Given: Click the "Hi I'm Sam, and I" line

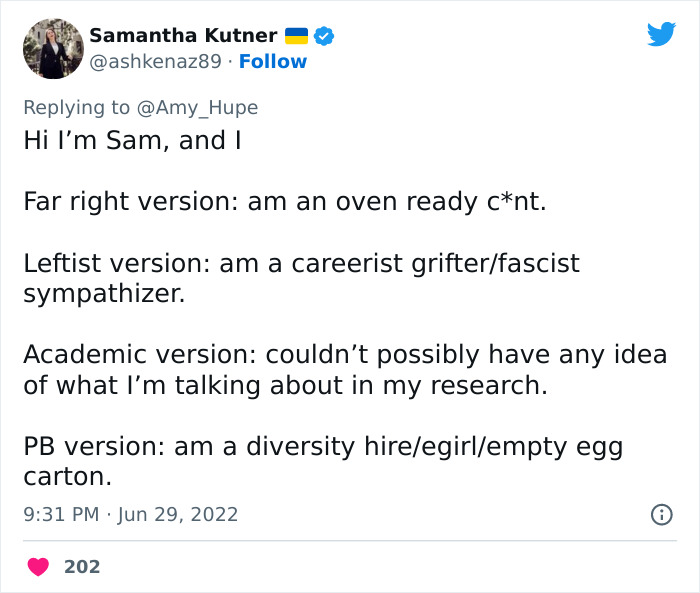Looking at the screenshot, I should tap(132, 141).
